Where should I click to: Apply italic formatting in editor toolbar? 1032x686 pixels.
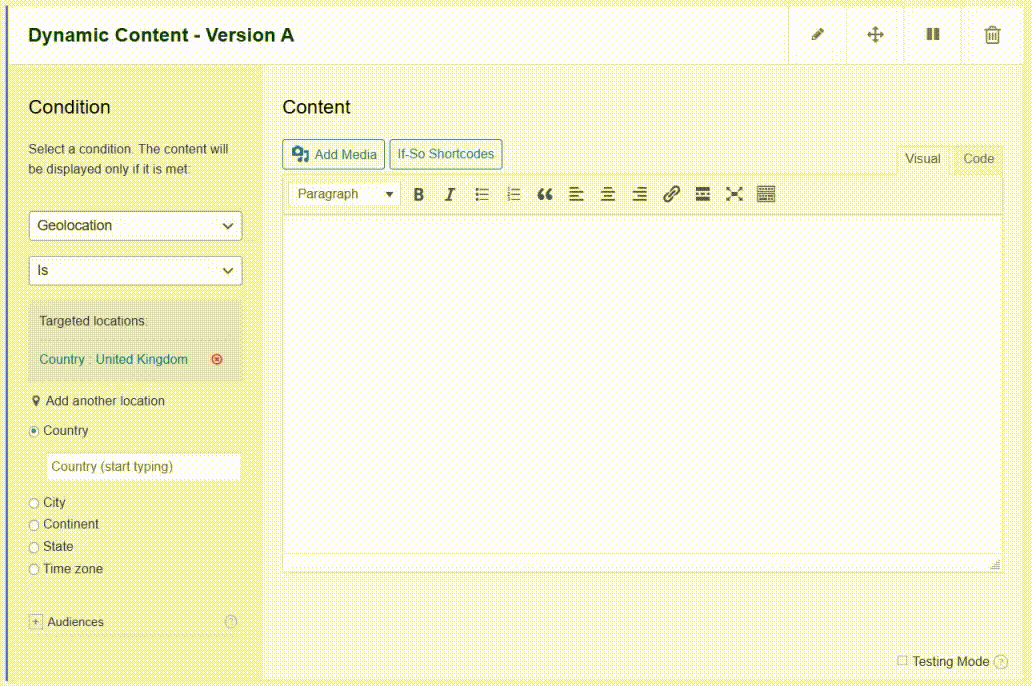450,194
